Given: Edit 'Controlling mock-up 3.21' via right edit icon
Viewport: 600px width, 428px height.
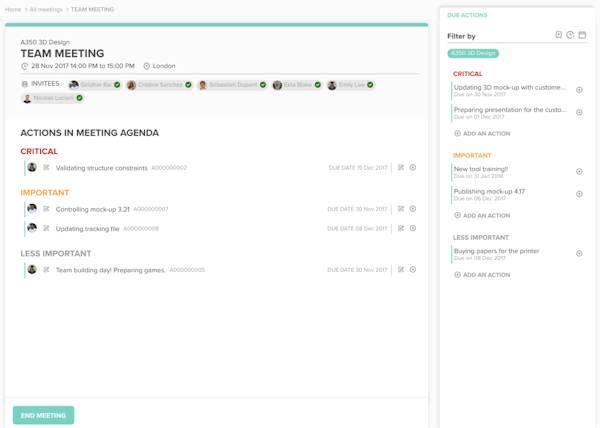Looking at the screenshot, I should (401, 209).
